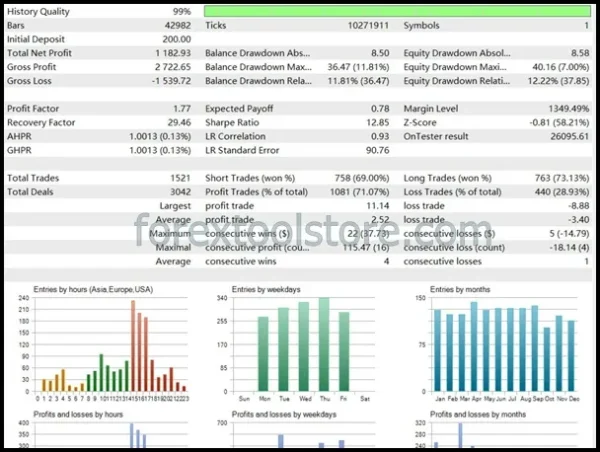The width and height of the screenshot is (600, 452).
Task: Click Loss Trades value 440 (28.93%)
Action: tap(562, 192)
